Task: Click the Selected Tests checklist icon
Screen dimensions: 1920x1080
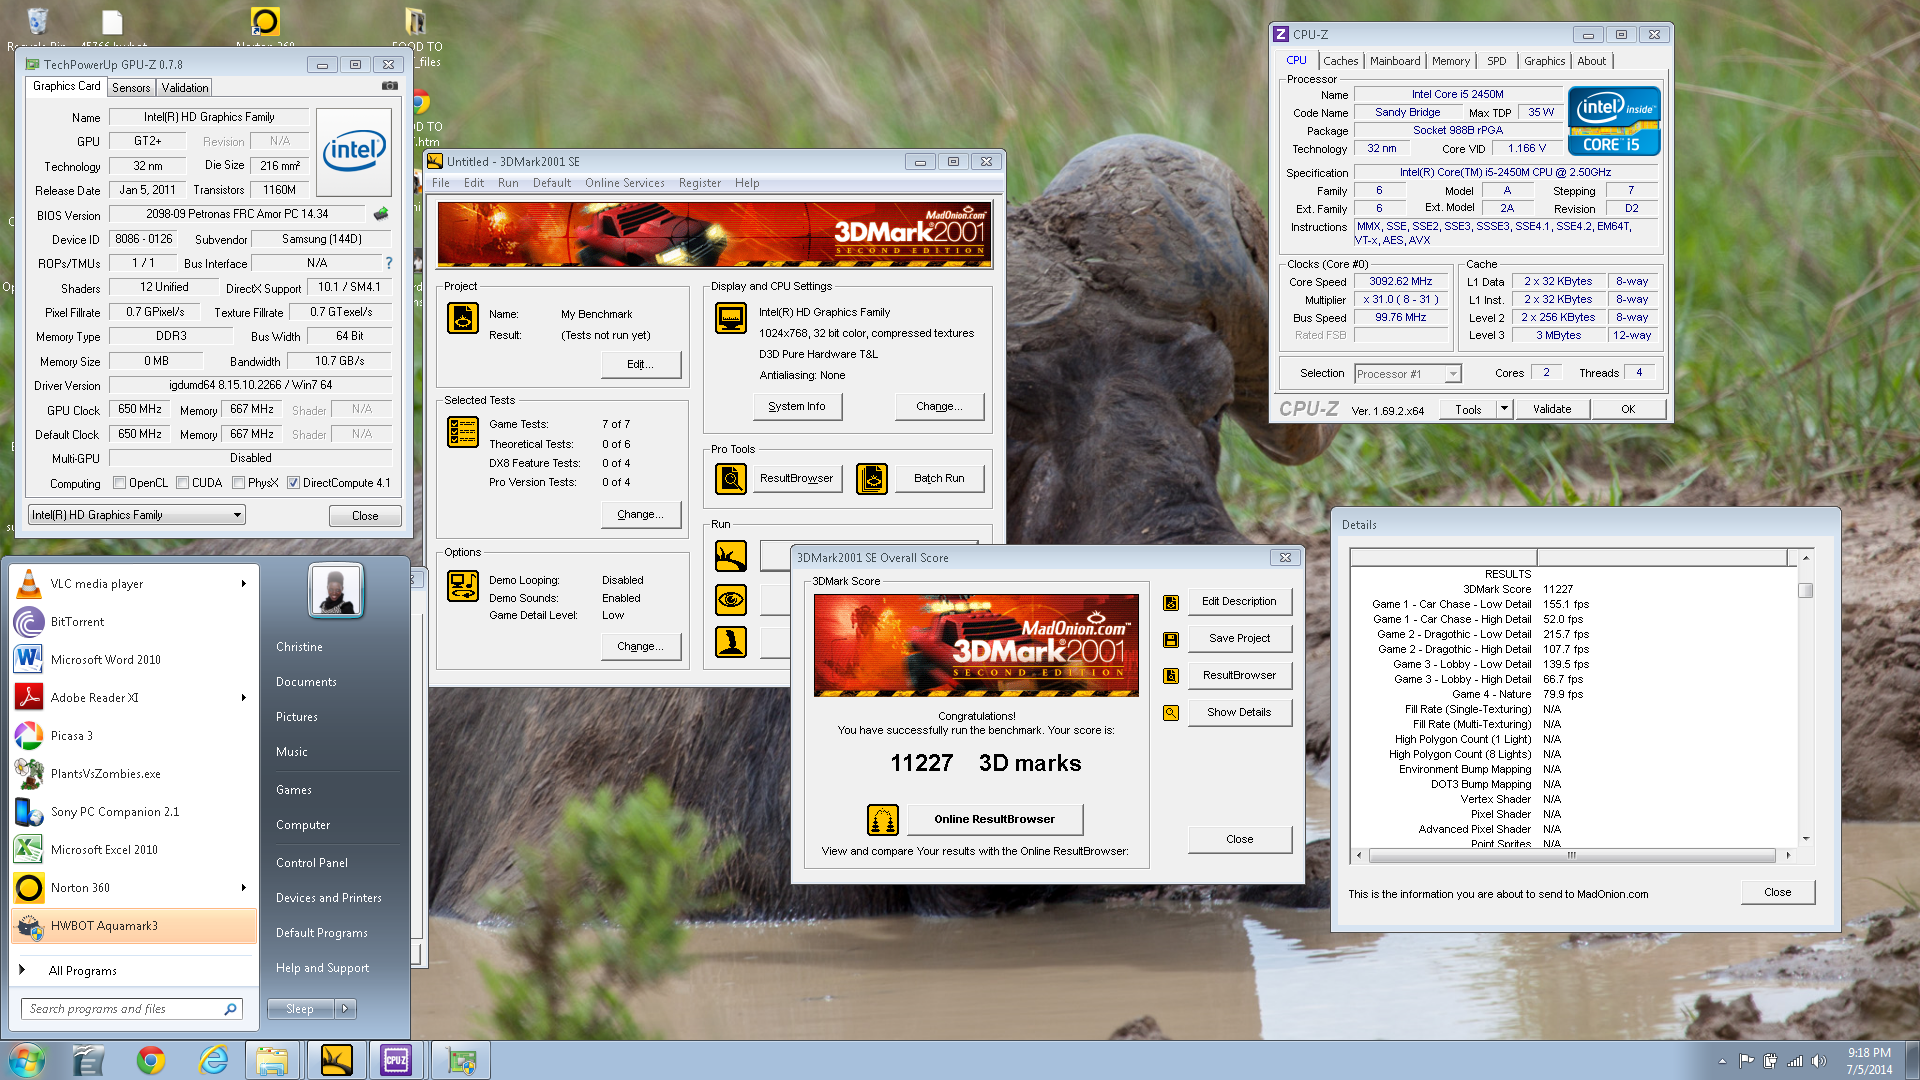Action: pyautogui.click(x=463, y=432)
